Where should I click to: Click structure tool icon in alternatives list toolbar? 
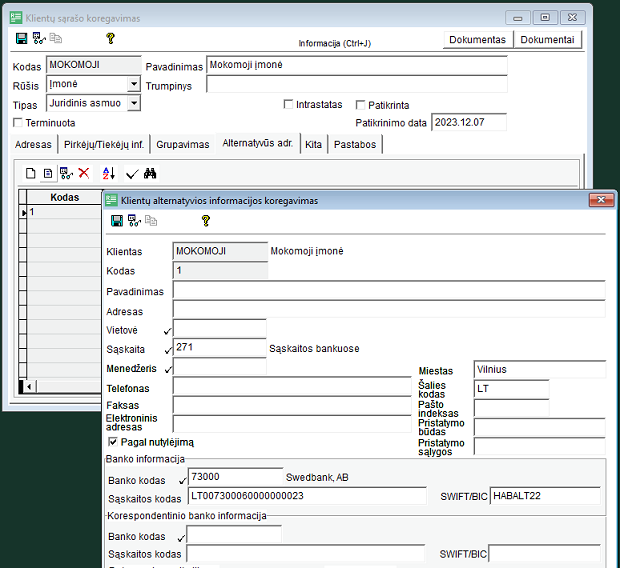click(66, 173)
